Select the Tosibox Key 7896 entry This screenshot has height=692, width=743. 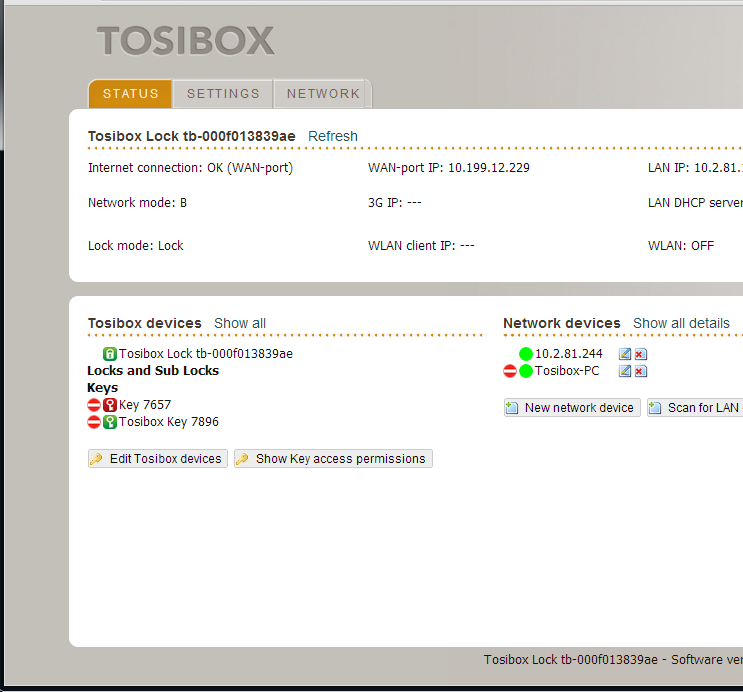(x=169, y=422)
